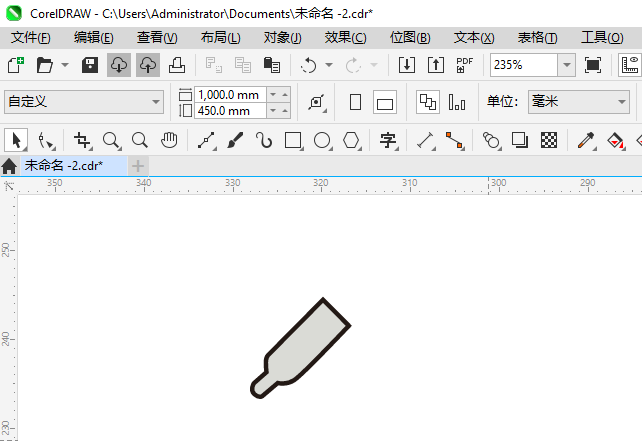This screenshot has height=441, width=642.
Task: Add a new document tab with plus
Action: [138, 166]
